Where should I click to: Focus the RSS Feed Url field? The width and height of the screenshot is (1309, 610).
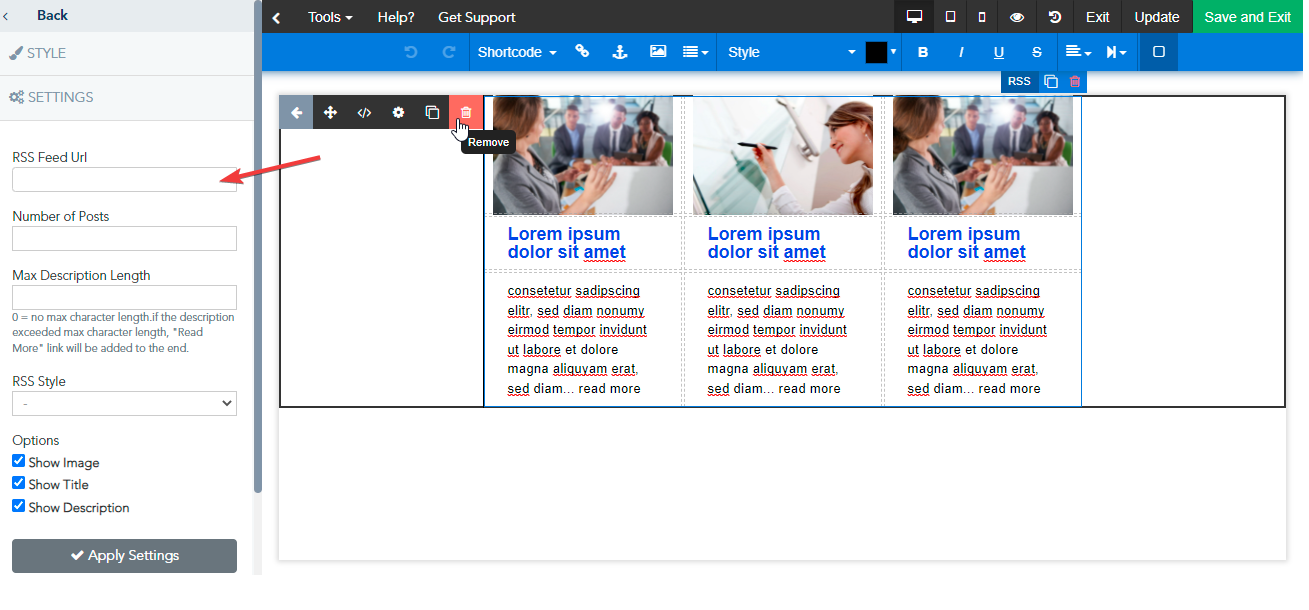point(124,179)
